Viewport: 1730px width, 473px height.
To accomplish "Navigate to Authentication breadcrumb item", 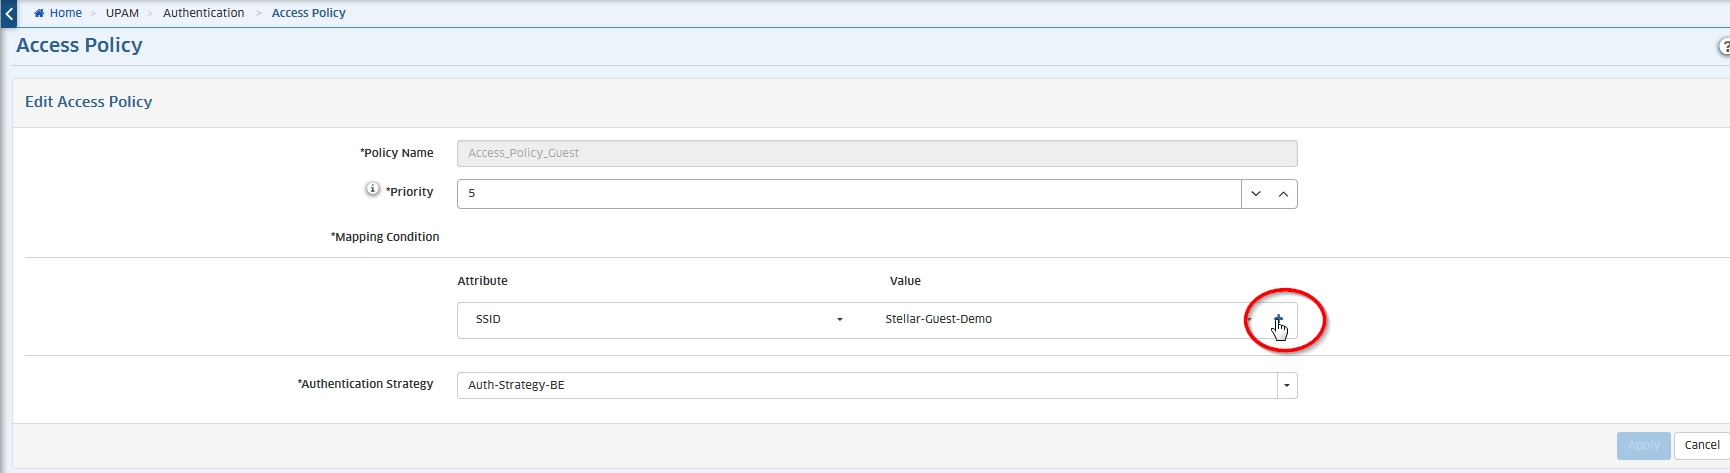I will 203,13.
